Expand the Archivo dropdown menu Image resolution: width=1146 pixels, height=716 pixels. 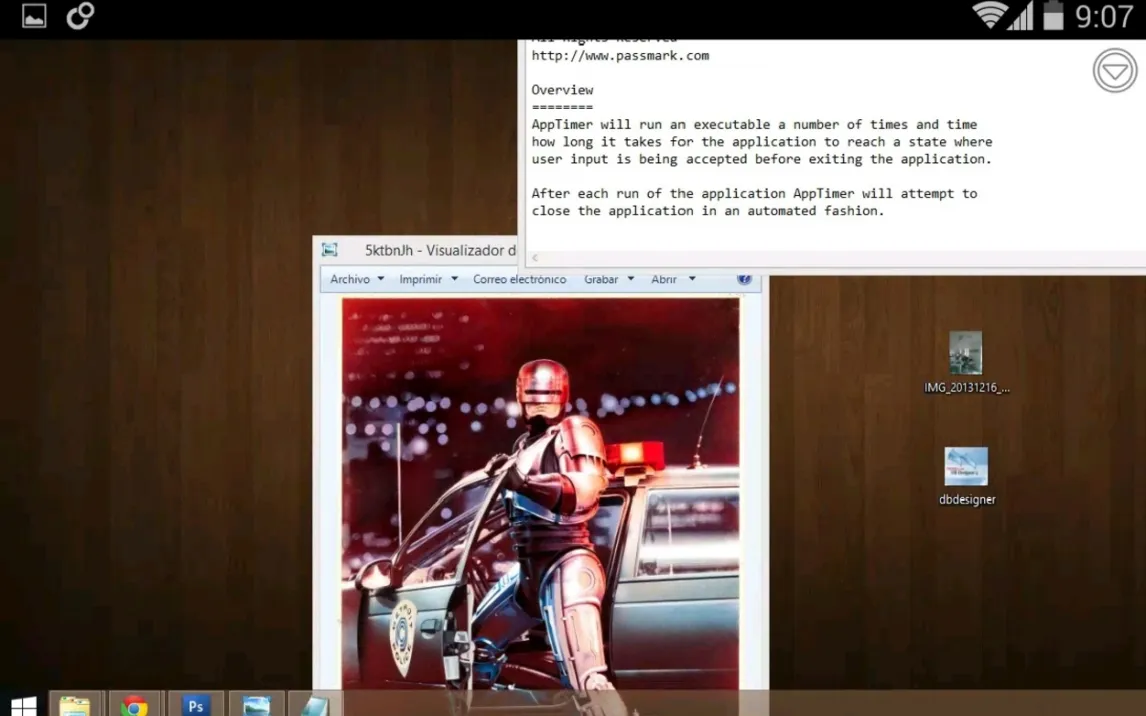tap(357, 279)
